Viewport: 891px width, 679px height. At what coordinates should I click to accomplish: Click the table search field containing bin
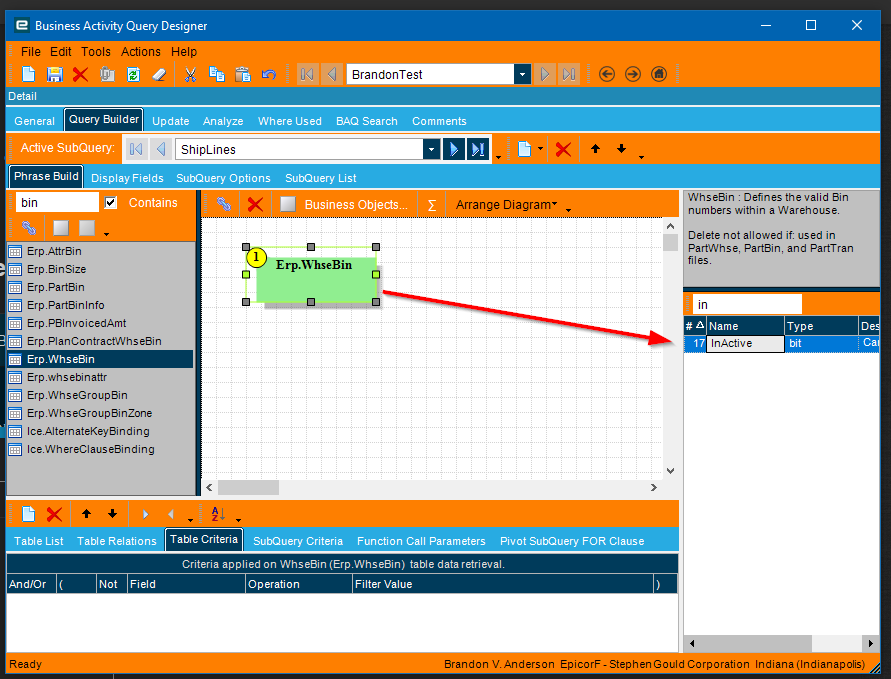click(57, 203)
